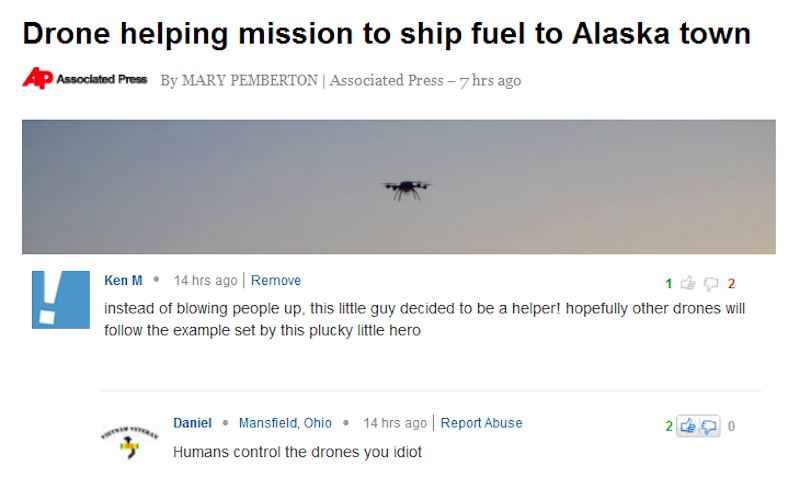Click the timestamp on Daniel's reply
The width and height of the screenshot is (800, 500).
(x=394, y=423)
